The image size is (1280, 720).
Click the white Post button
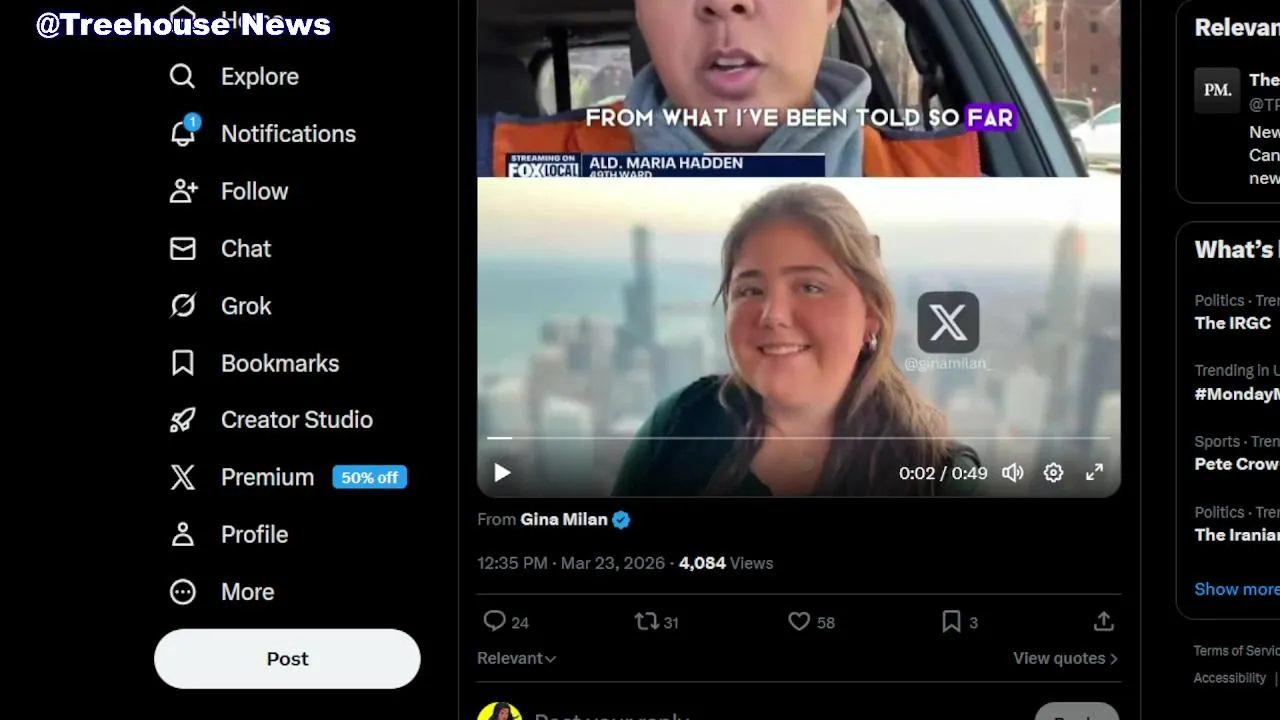287,659
